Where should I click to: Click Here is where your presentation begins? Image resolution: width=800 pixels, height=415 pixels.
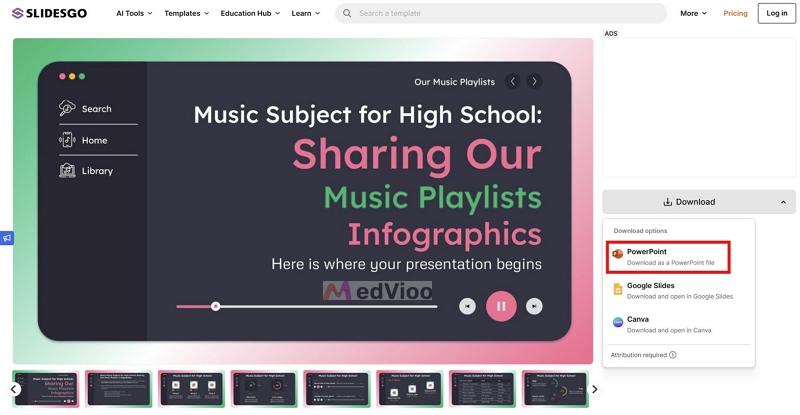tap(407, 264)
